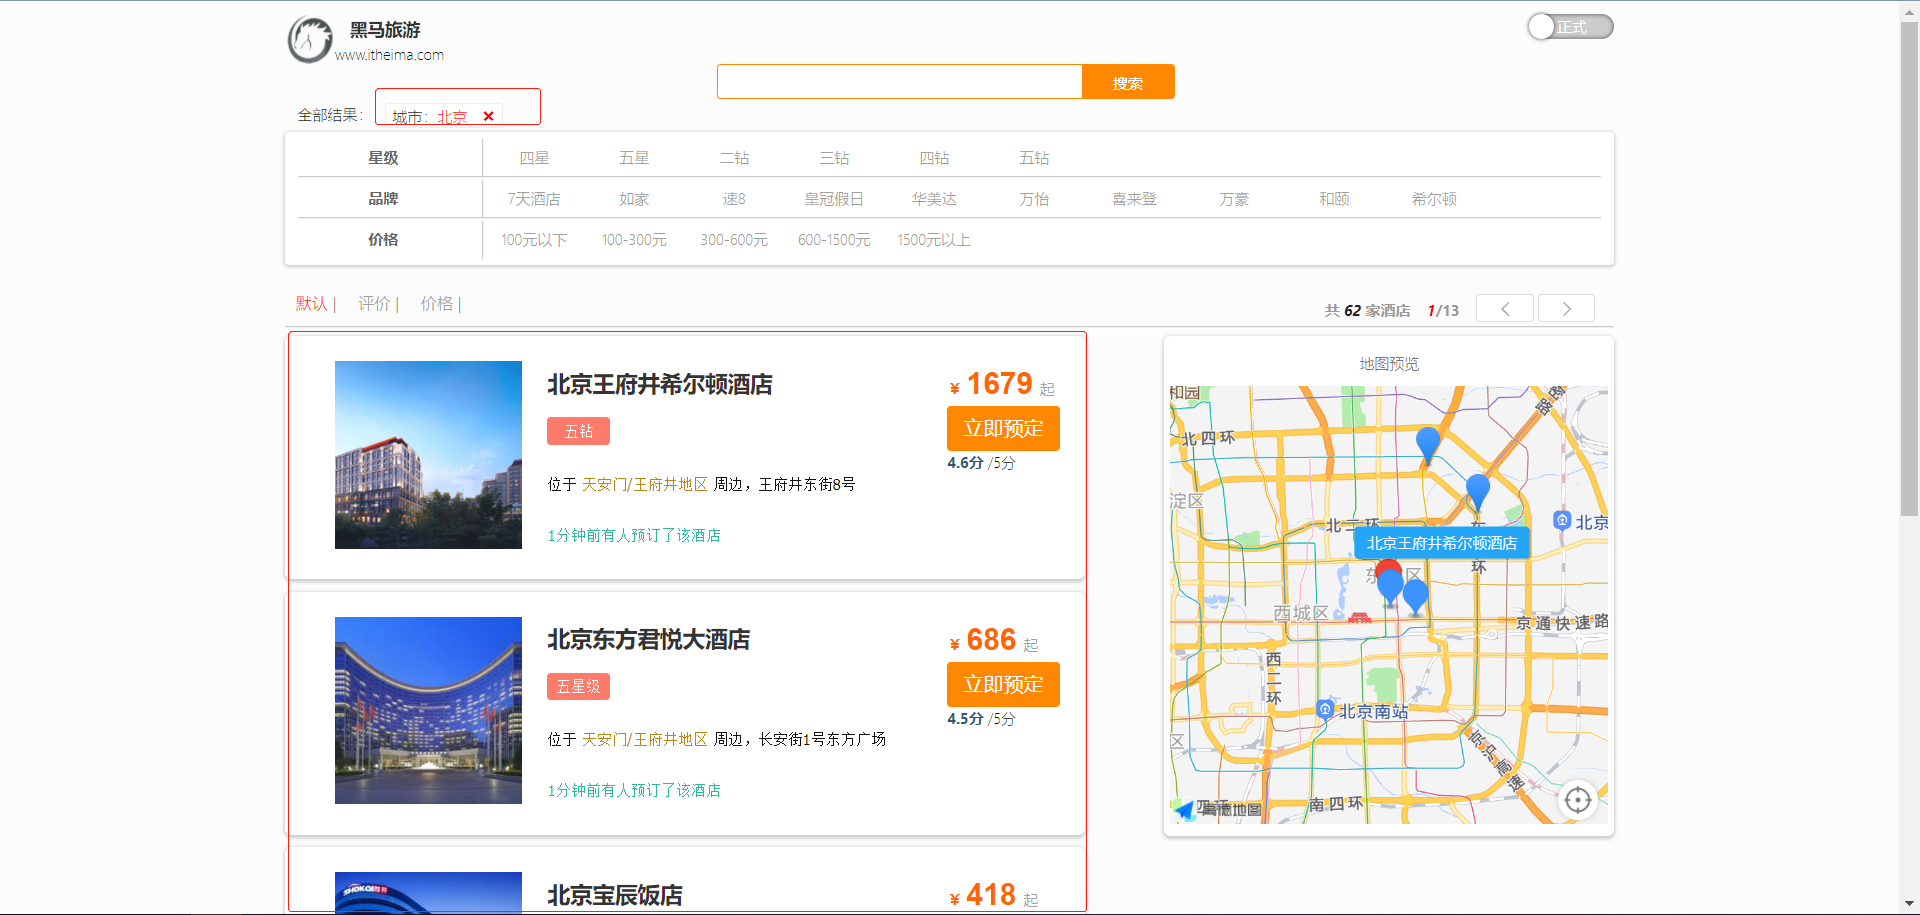Go to previous page with left chevron
This screenshot has width=1920, height=915.
coord(1504,308)
